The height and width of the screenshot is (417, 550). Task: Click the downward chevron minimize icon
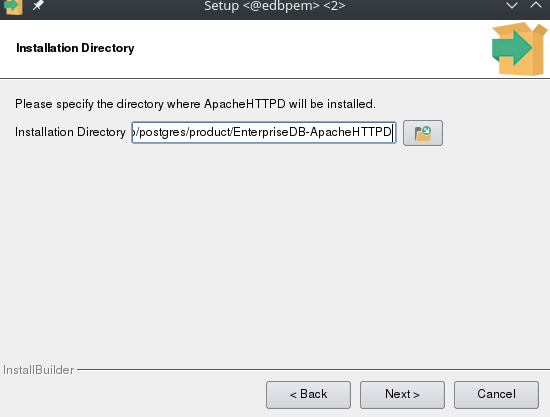click(512, 5)
